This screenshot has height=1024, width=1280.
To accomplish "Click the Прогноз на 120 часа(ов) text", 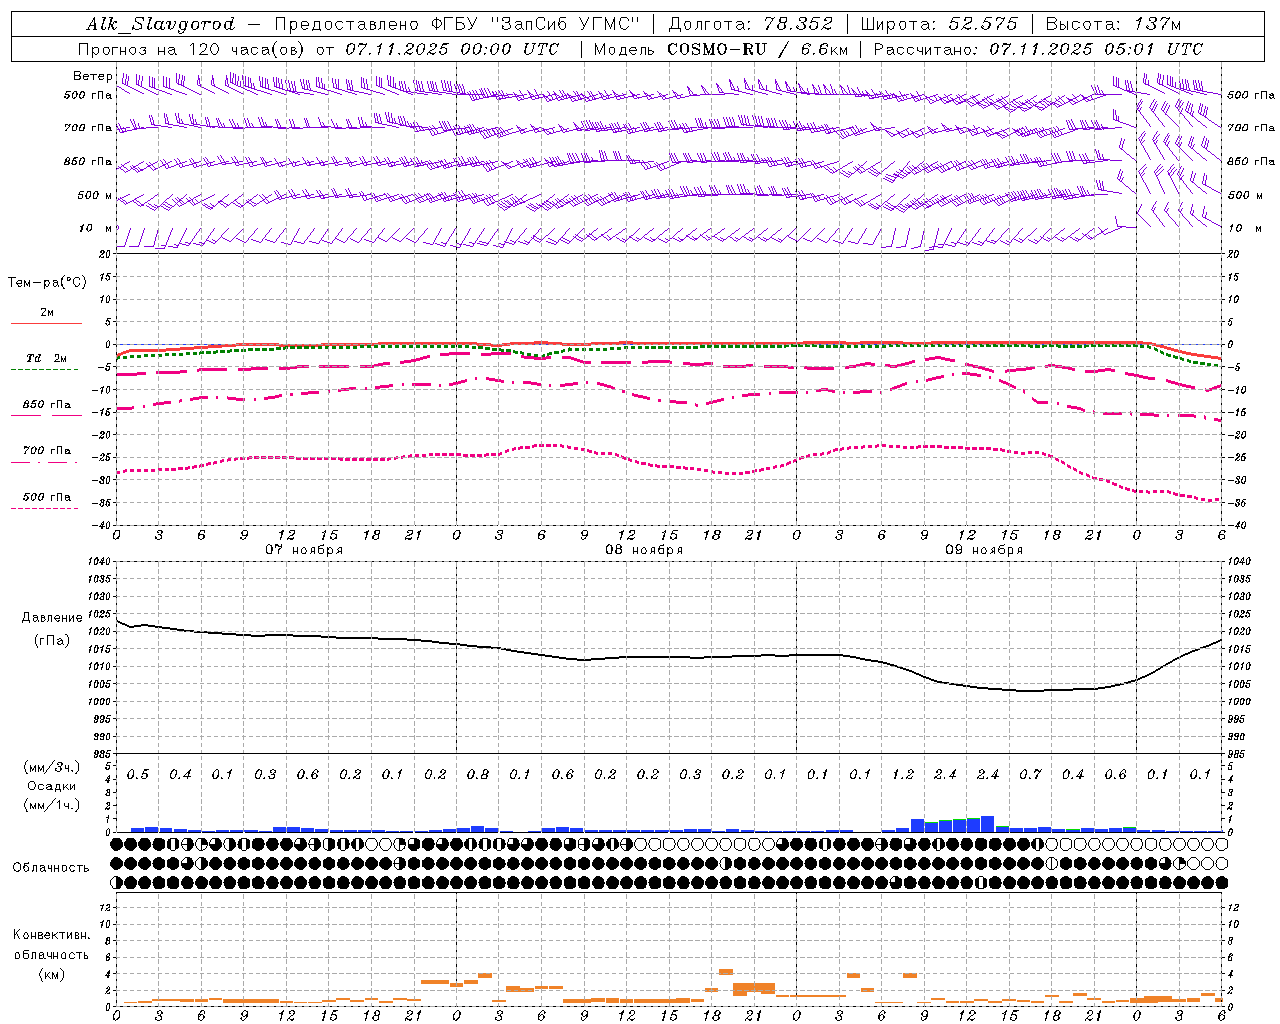I will tap(193, 49).
